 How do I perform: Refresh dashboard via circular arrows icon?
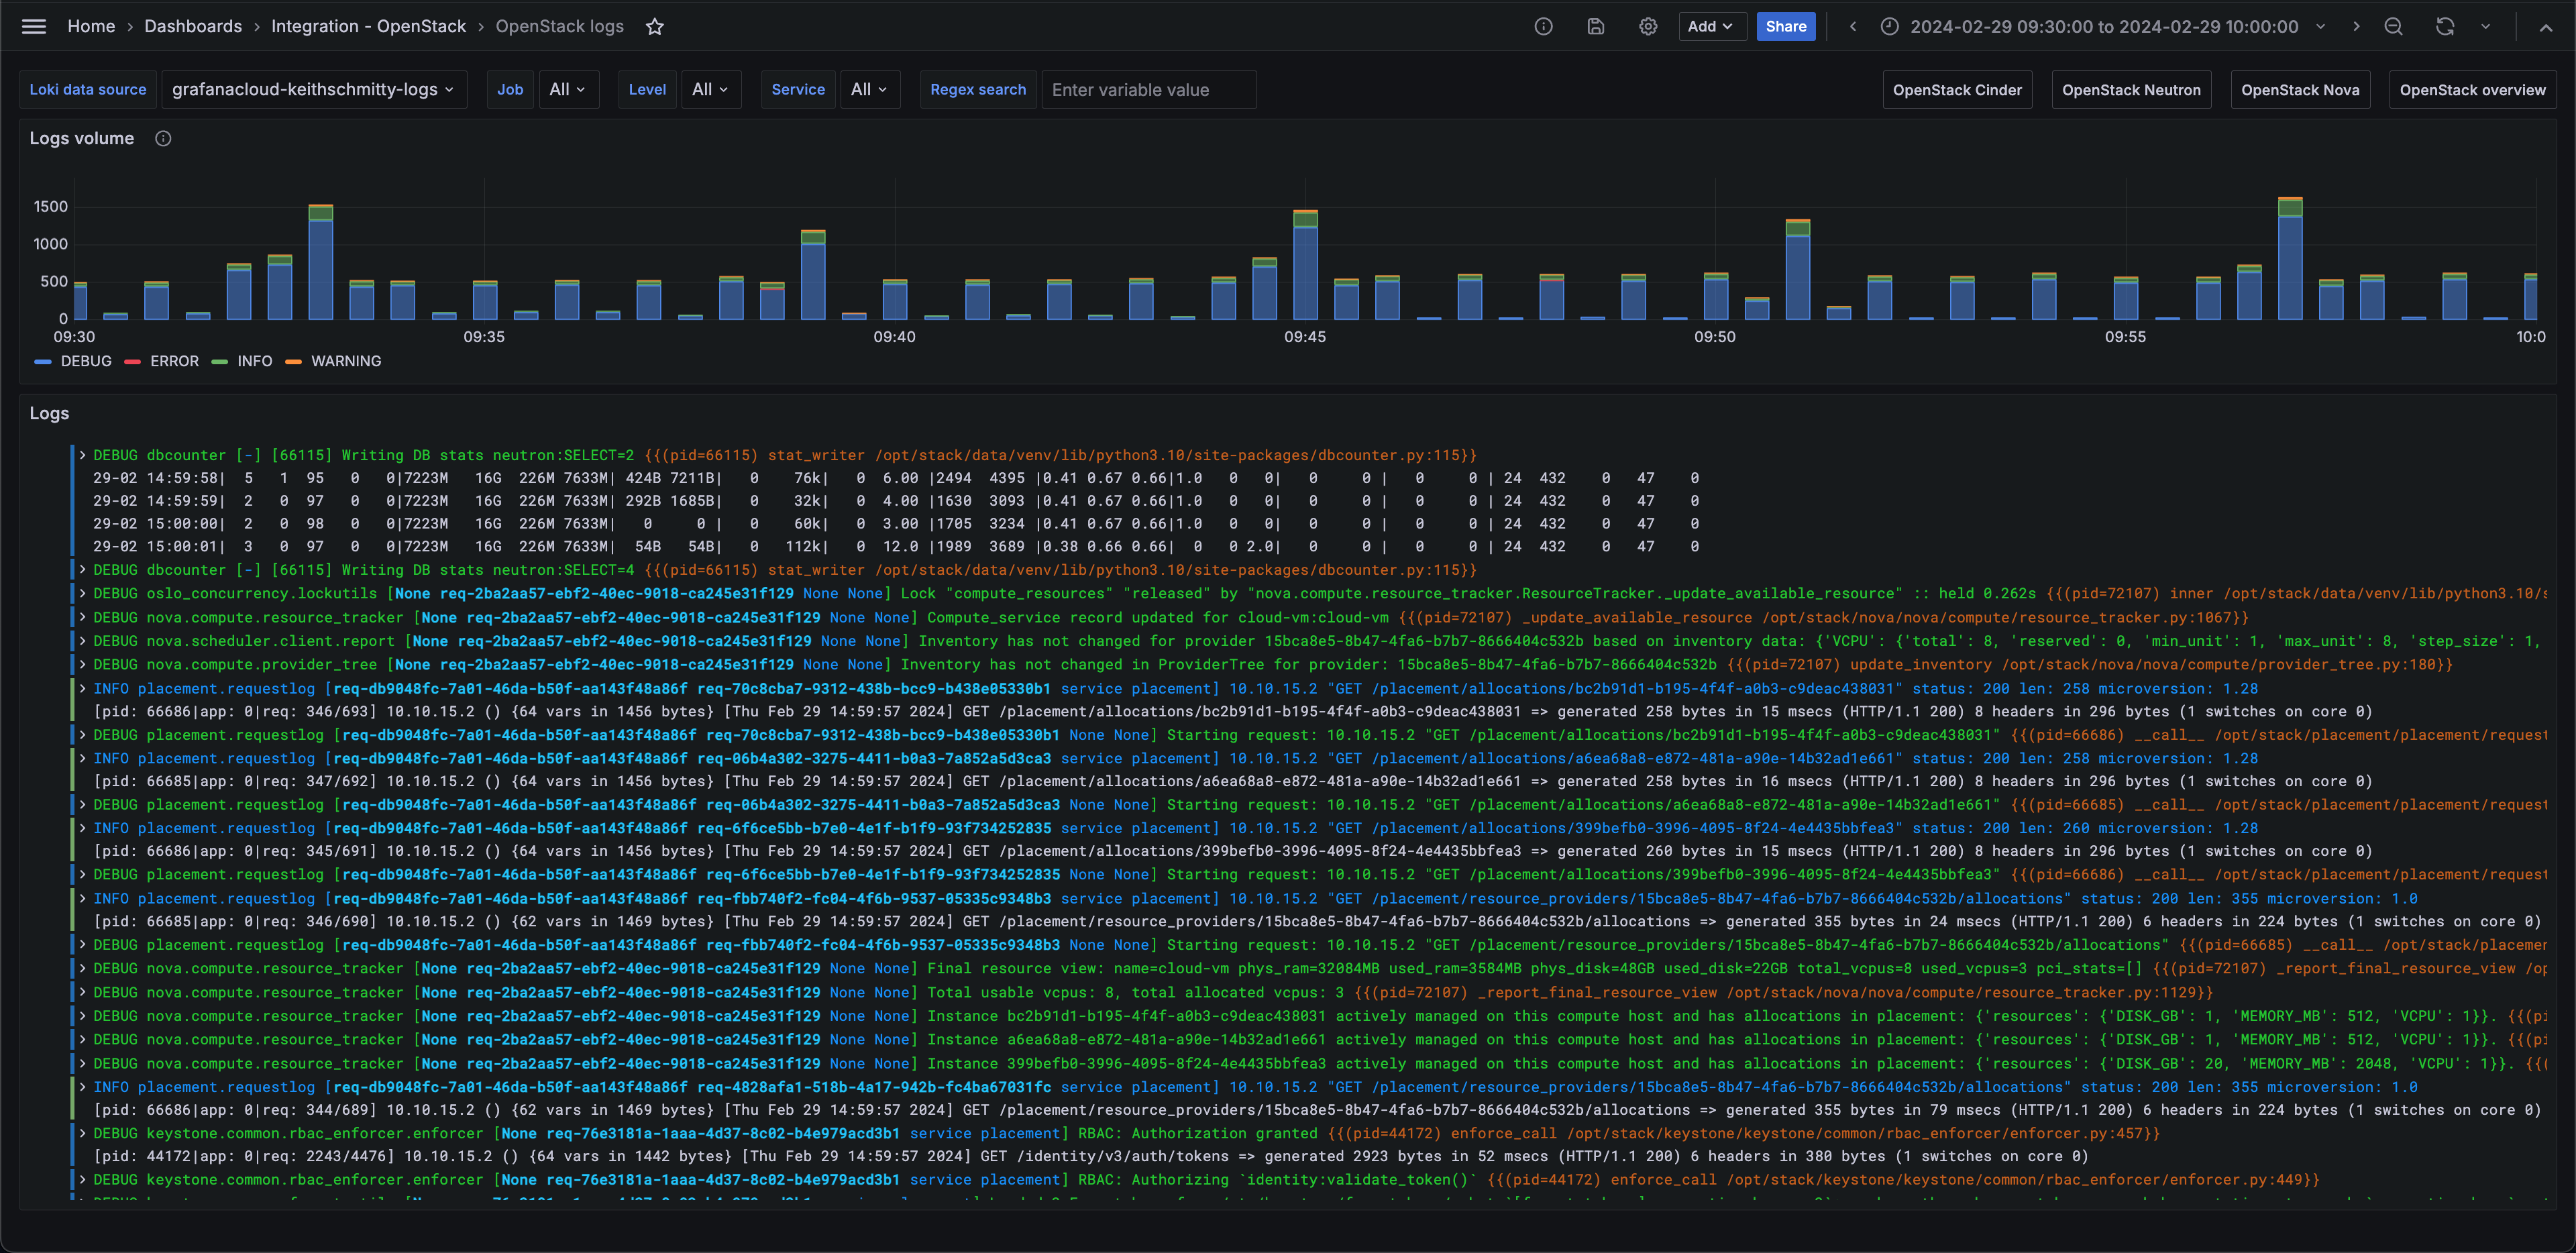pyautogui.click(x=2444, y=27)
